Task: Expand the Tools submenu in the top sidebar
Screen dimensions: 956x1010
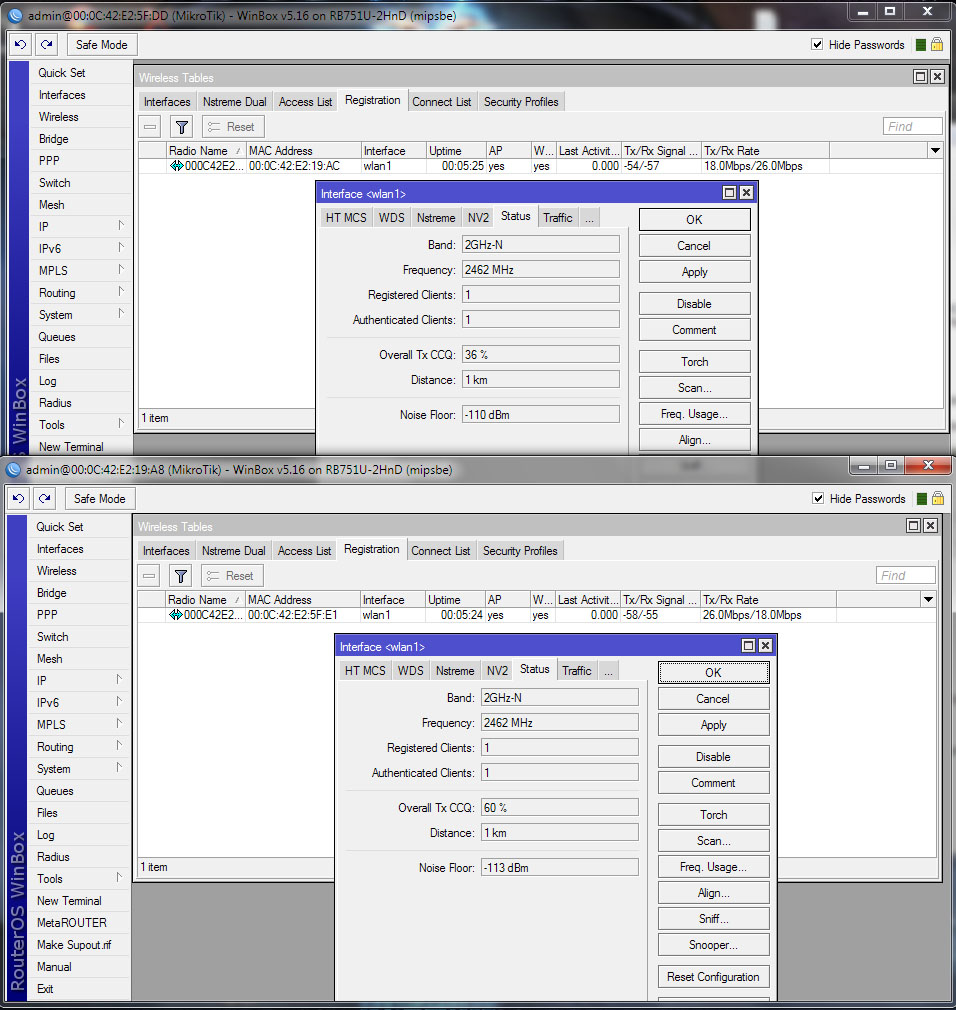Action: coord(121,424)
